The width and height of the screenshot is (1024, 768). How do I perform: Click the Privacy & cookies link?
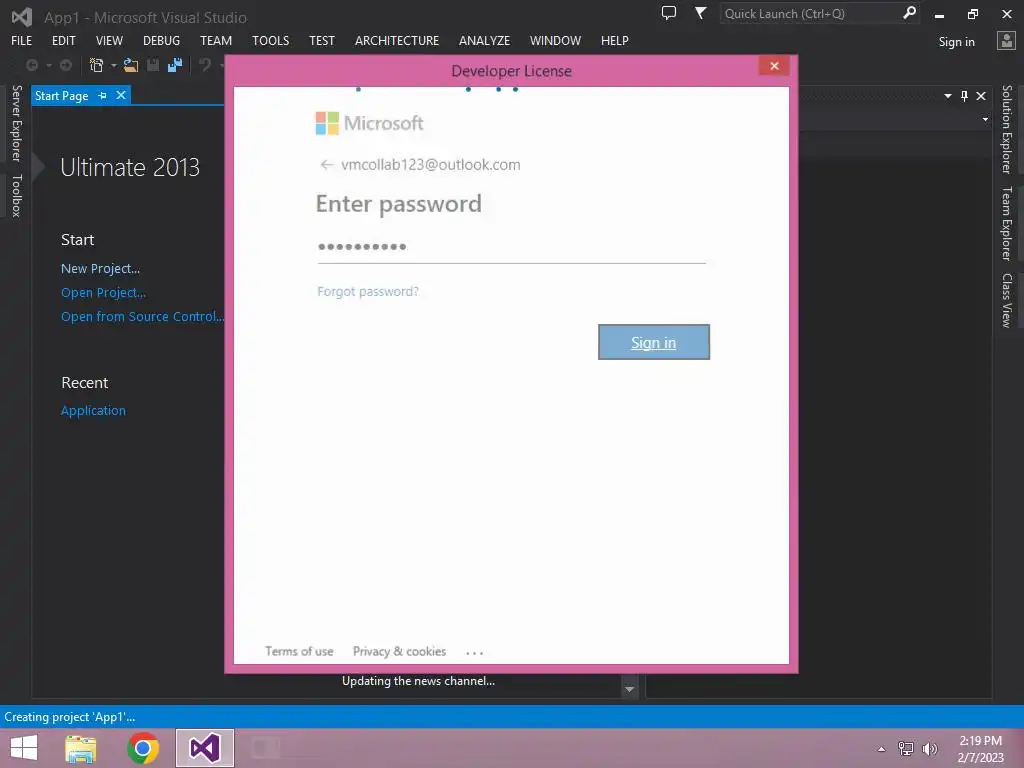[400, 651]
